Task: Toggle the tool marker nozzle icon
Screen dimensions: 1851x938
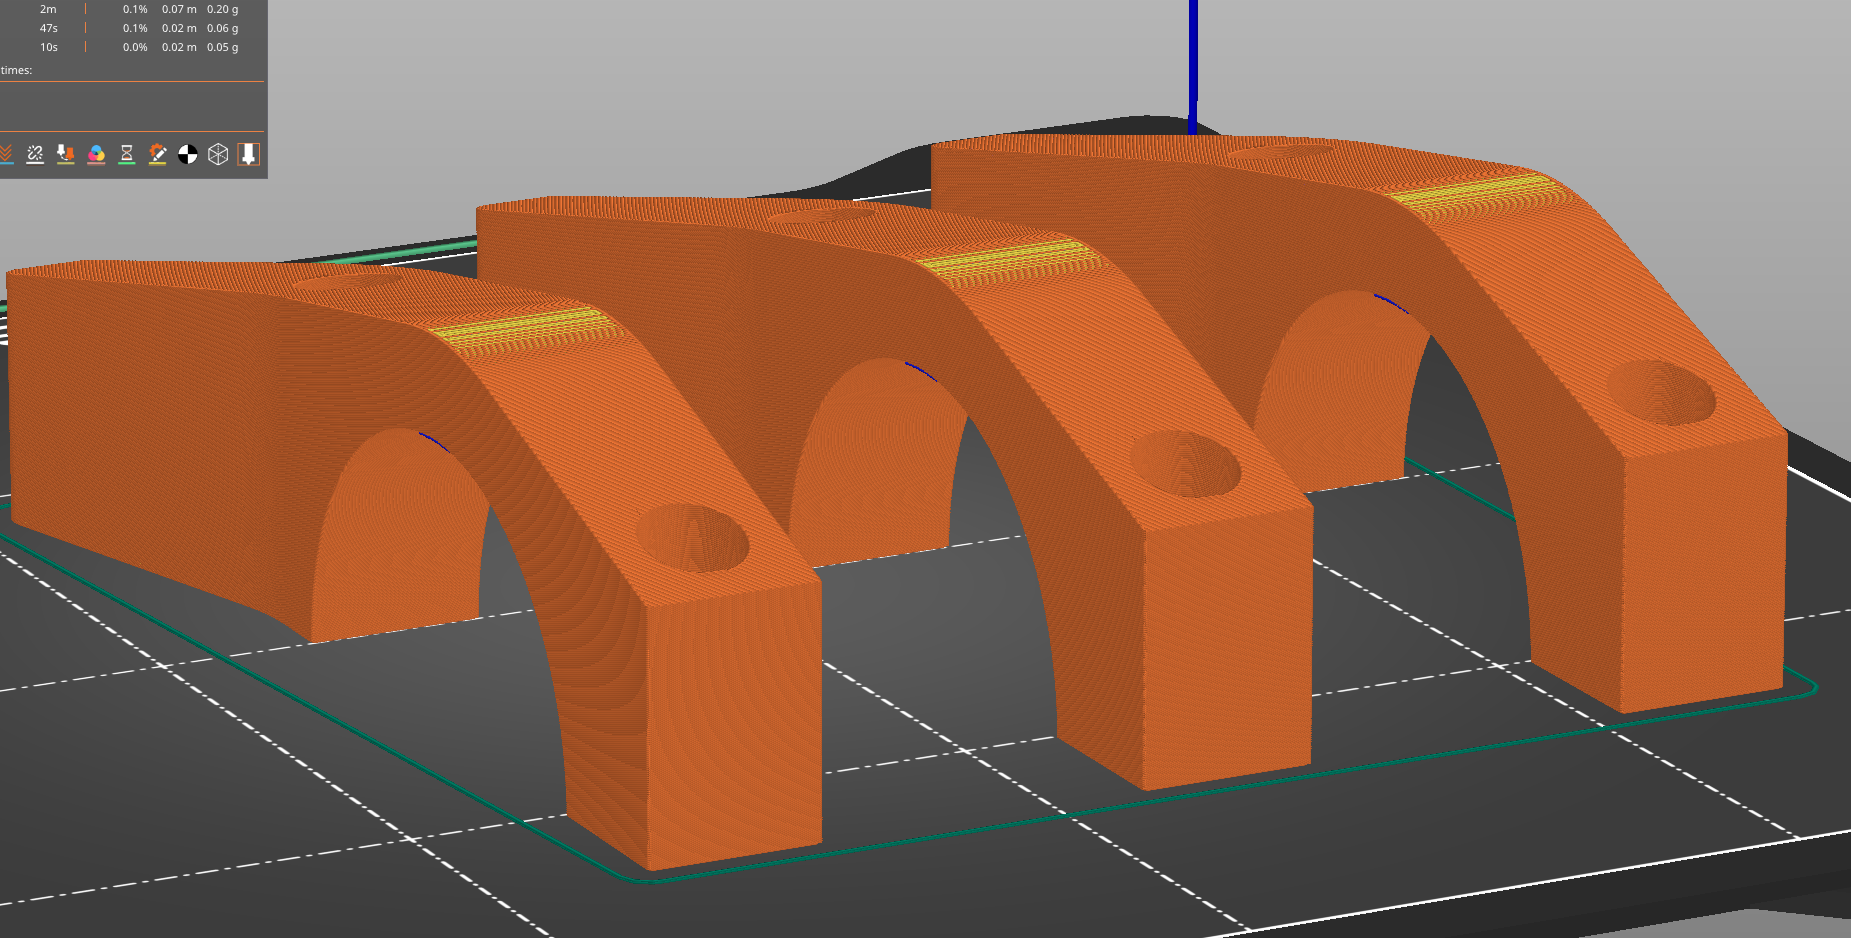Action: point(248,154)
